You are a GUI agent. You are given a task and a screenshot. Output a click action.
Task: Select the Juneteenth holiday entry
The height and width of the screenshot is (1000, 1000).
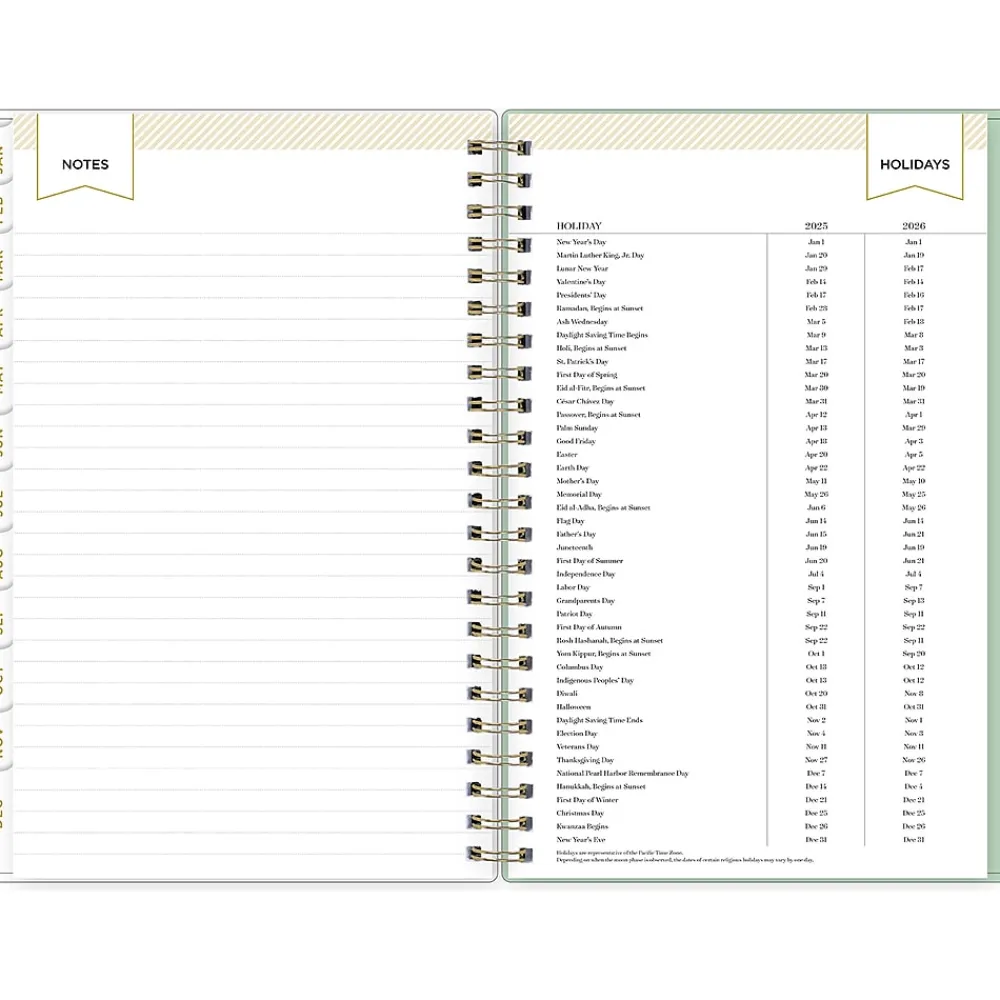[x=575, y=548]
